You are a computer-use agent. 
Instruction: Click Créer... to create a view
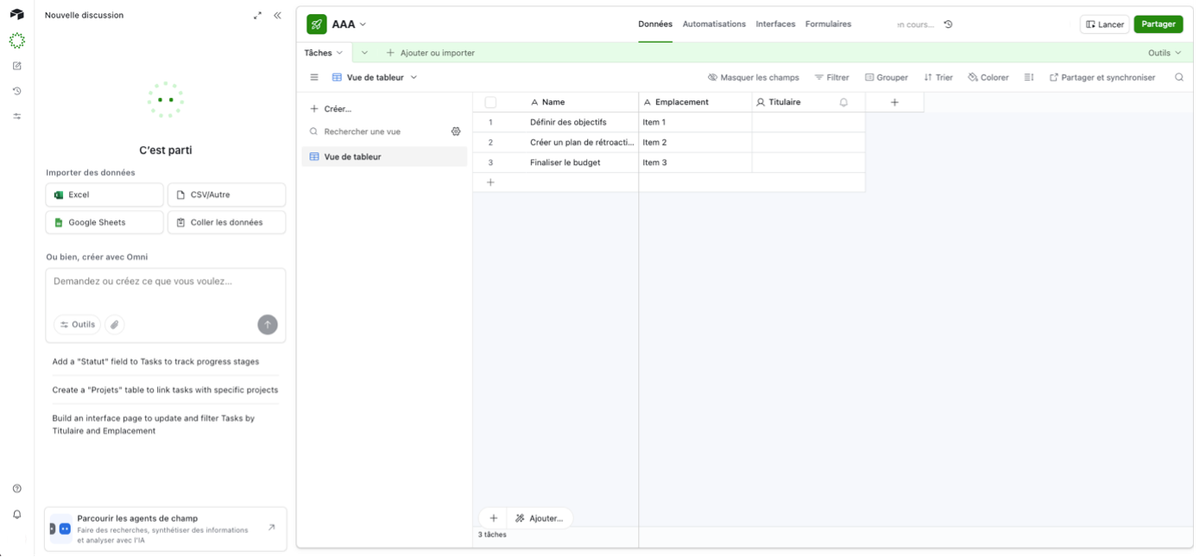[x=331, y=109]
